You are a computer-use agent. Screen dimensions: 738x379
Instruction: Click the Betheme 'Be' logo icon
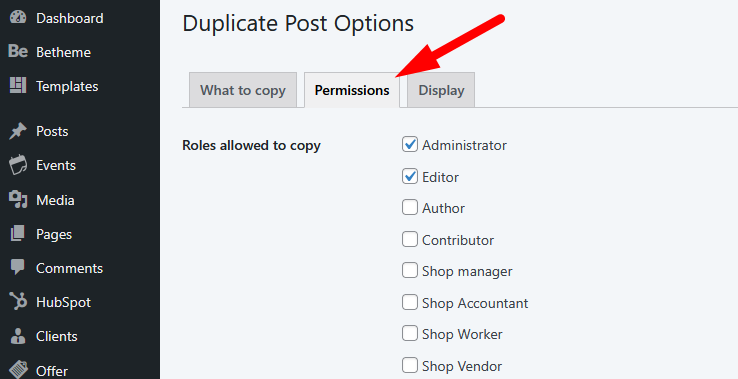[18, 51]
